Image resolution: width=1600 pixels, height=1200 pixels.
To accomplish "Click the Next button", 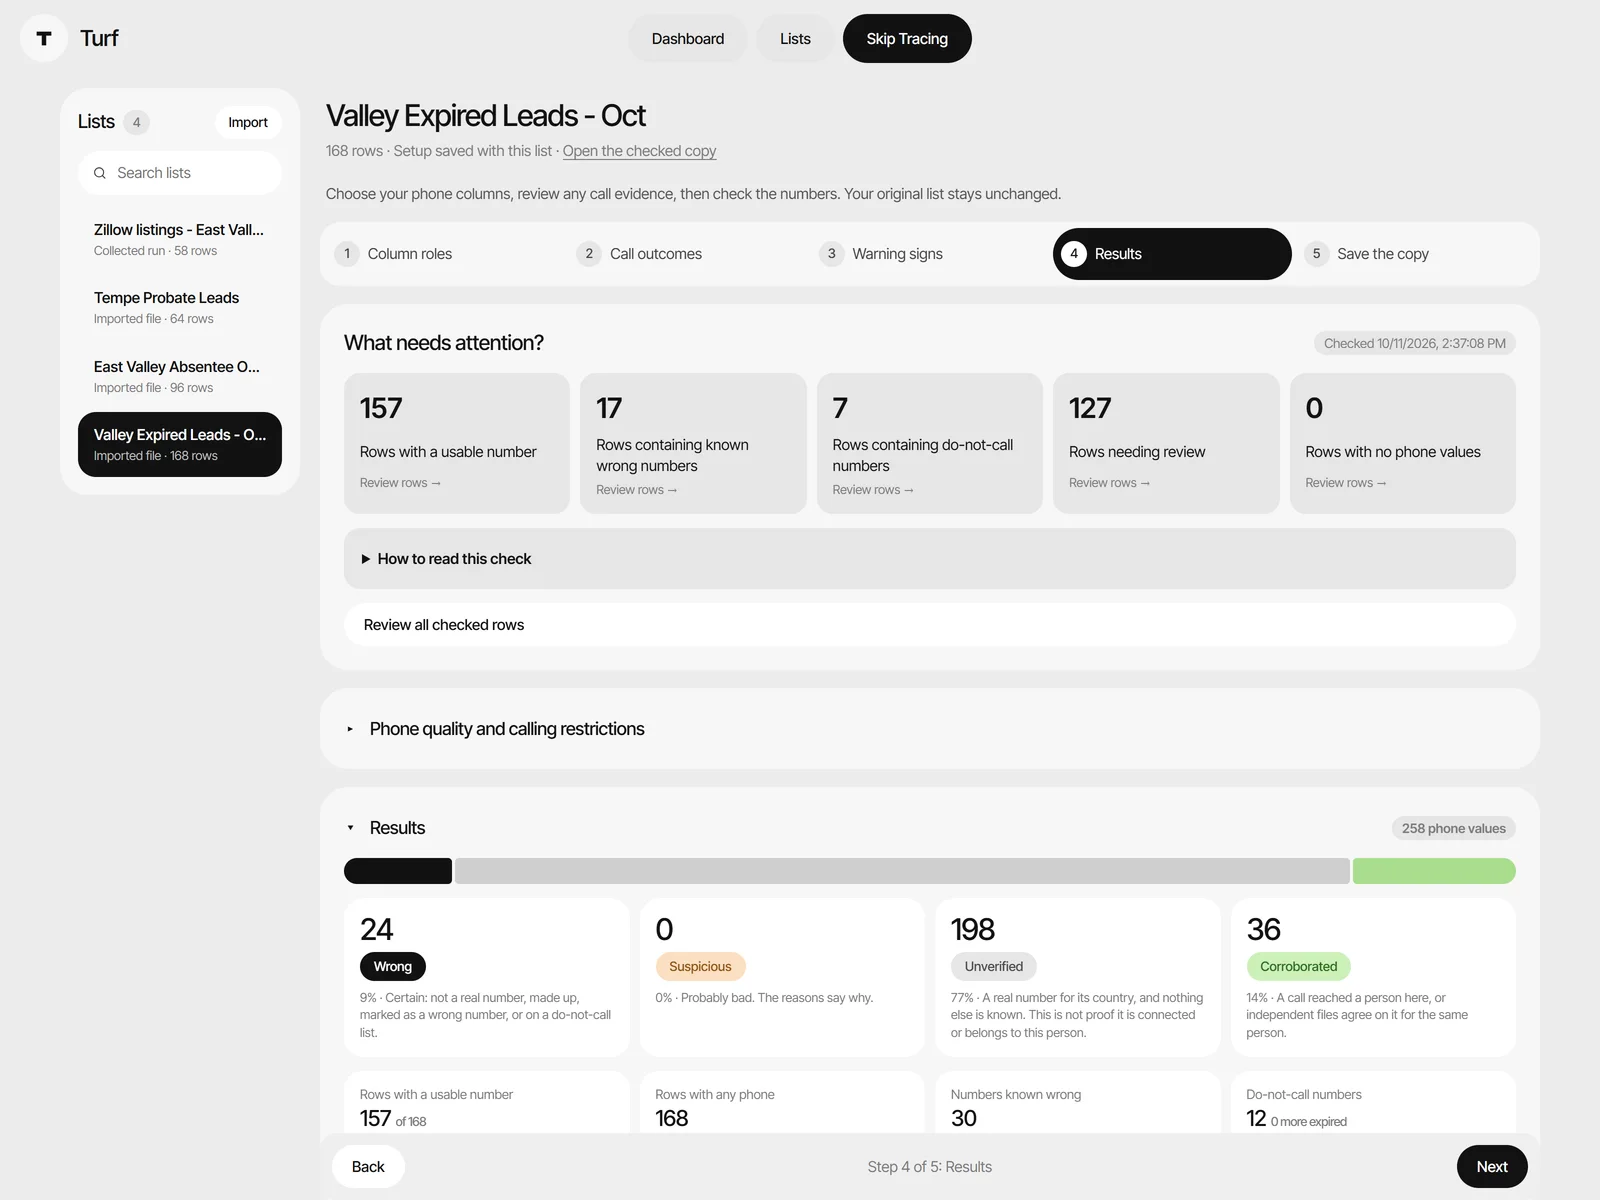I will point(1492,1167).
